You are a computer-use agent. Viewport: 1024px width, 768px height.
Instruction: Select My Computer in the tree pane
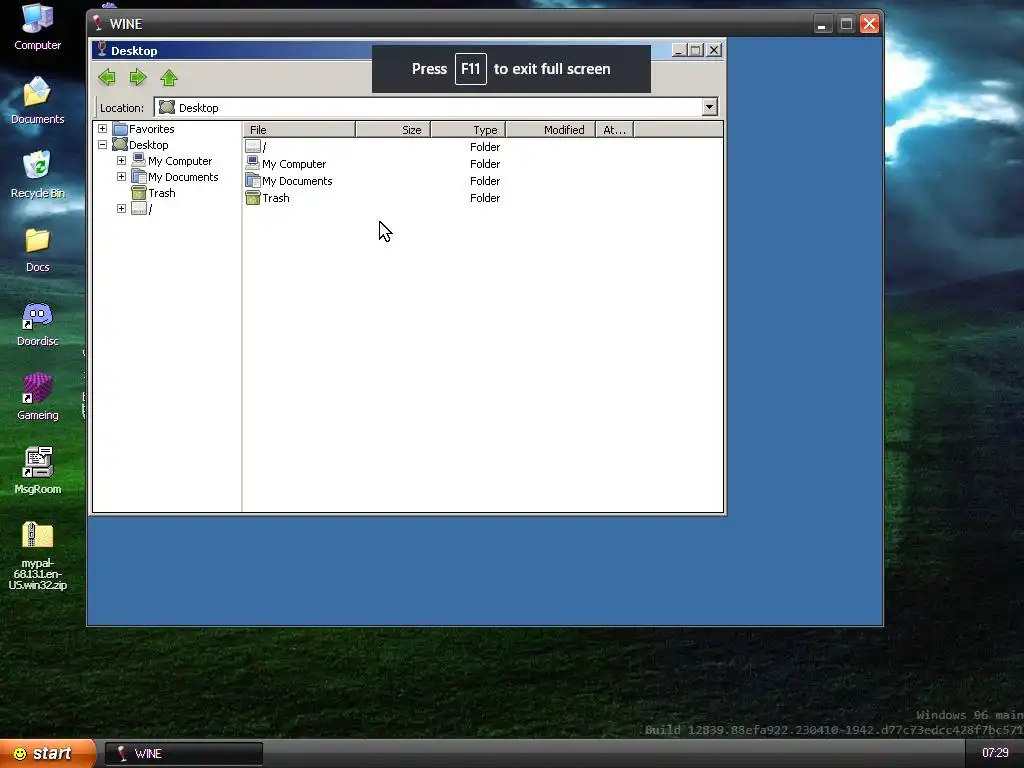[x=172, y=161]
